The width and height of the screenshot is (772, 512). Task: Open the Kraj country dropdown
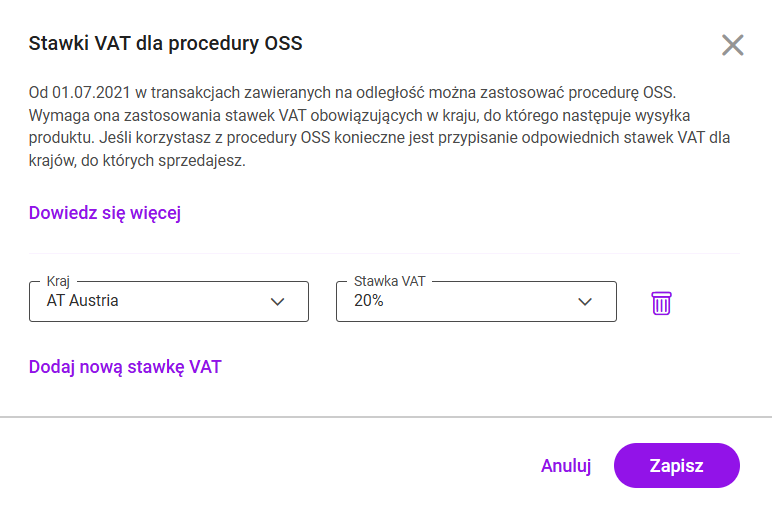(x=168, y=302)
